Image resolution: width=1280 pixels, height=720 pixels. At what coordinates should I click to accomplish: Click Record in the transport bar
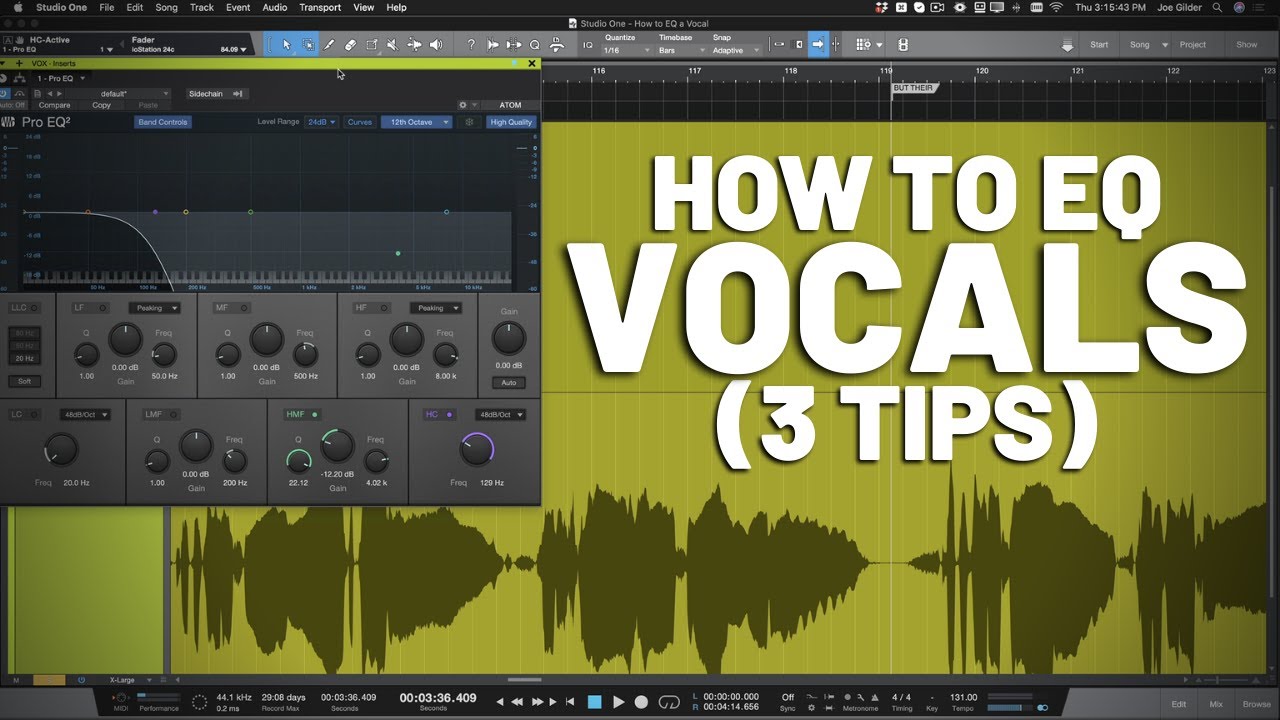point(642,702)
